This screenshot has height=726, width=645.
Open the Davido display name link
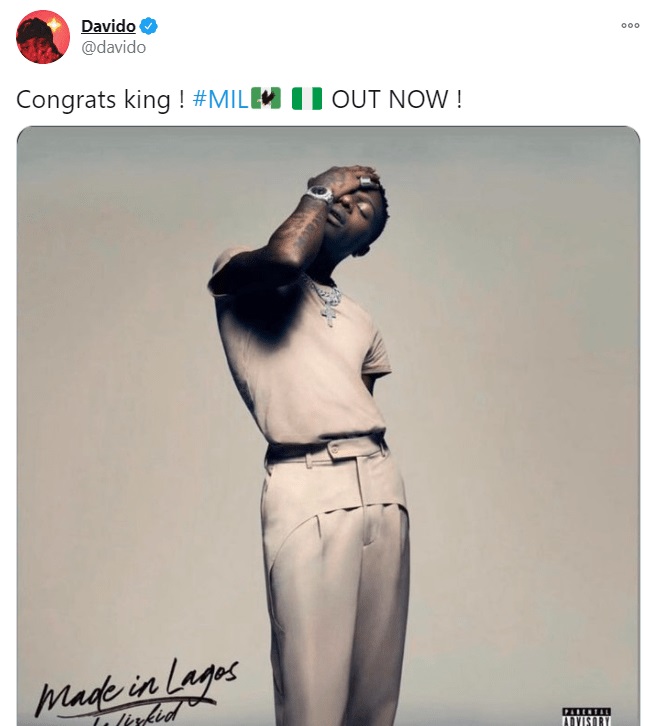click(108, 26)
